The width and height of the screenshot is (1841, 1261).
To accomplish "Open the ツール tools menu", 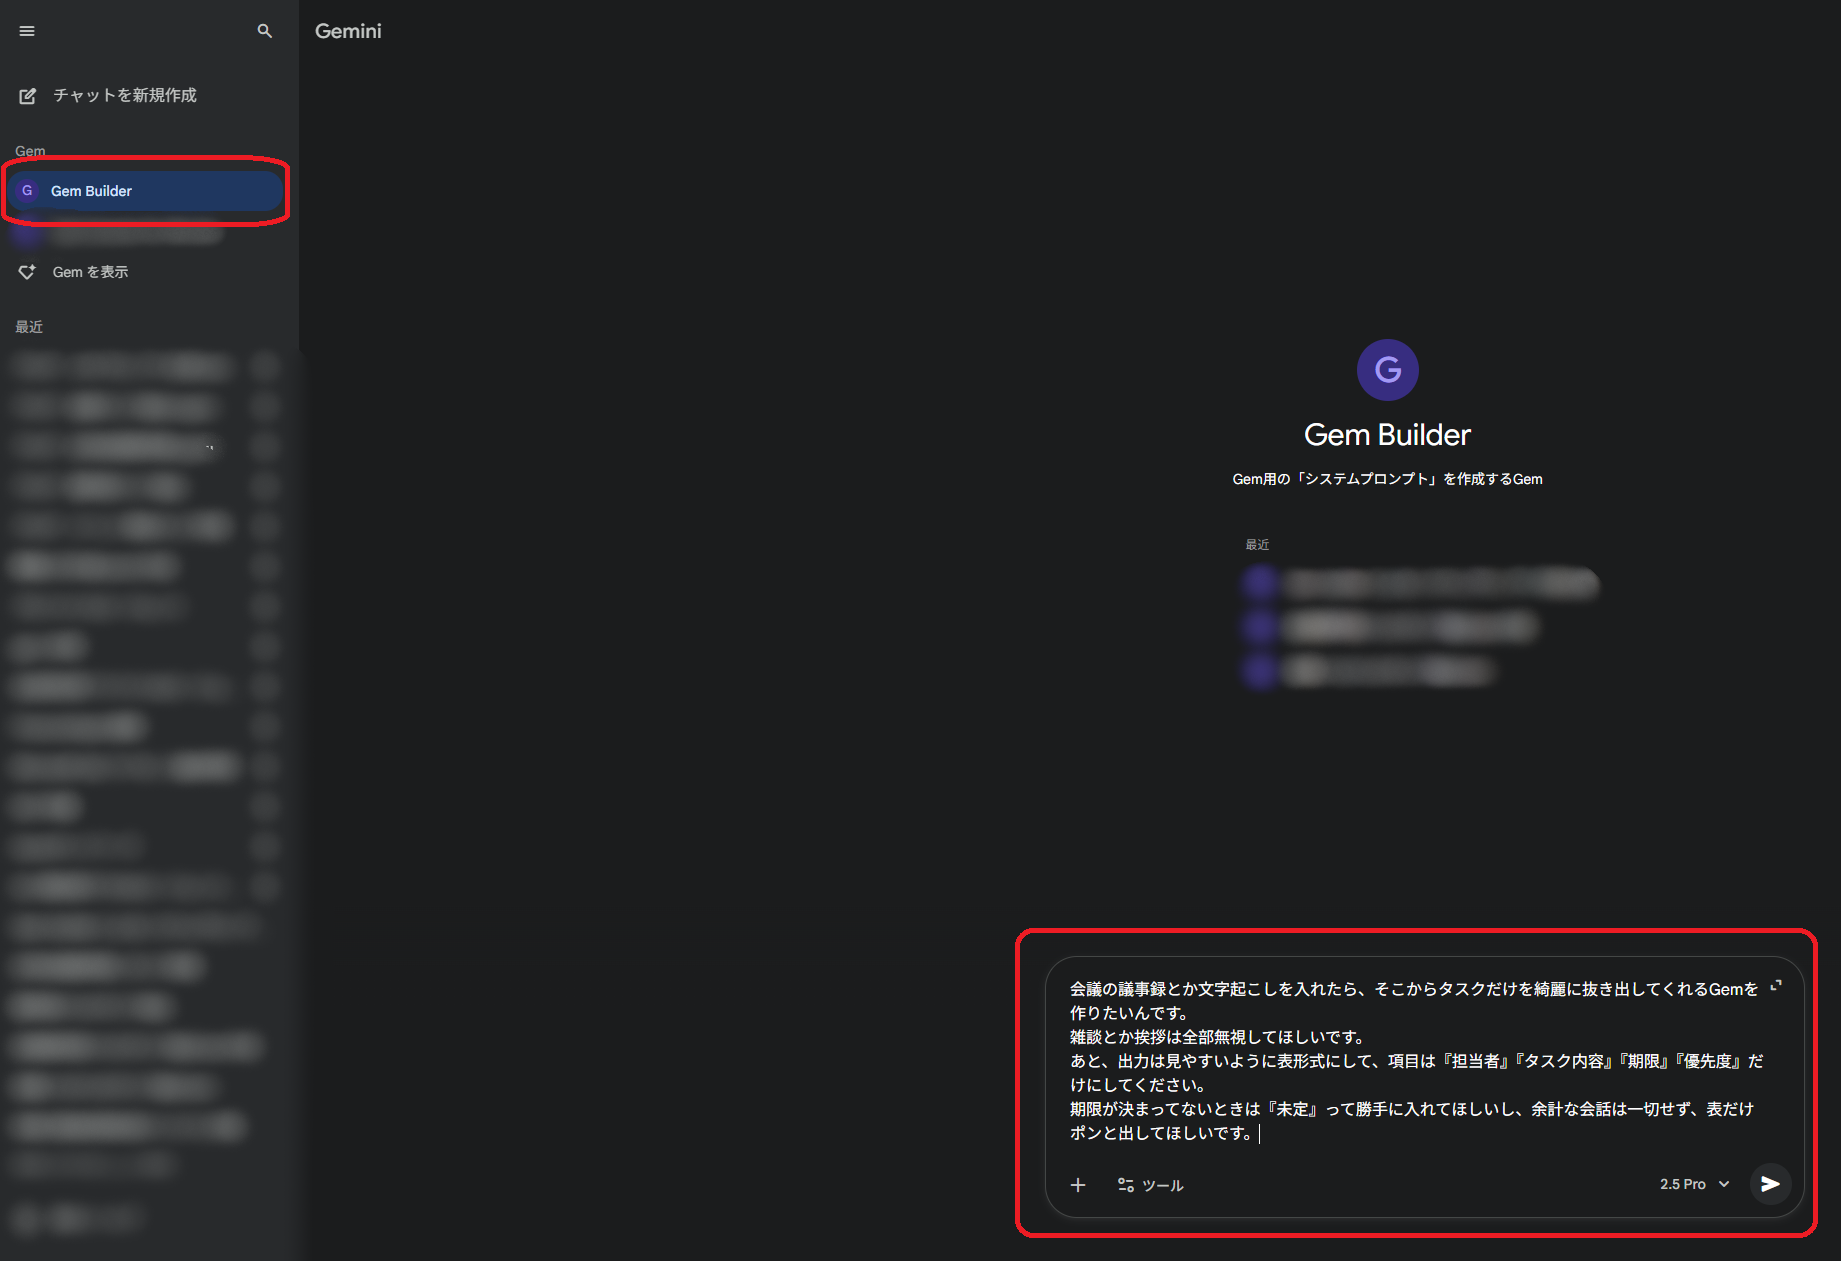I will tap(1151, 1185).
